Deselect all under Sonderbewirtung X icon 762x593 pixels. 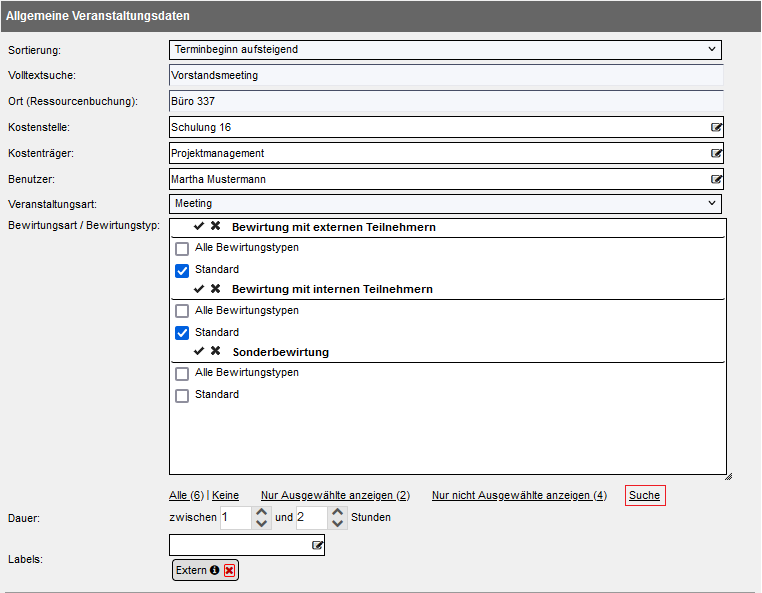point(215,351)
